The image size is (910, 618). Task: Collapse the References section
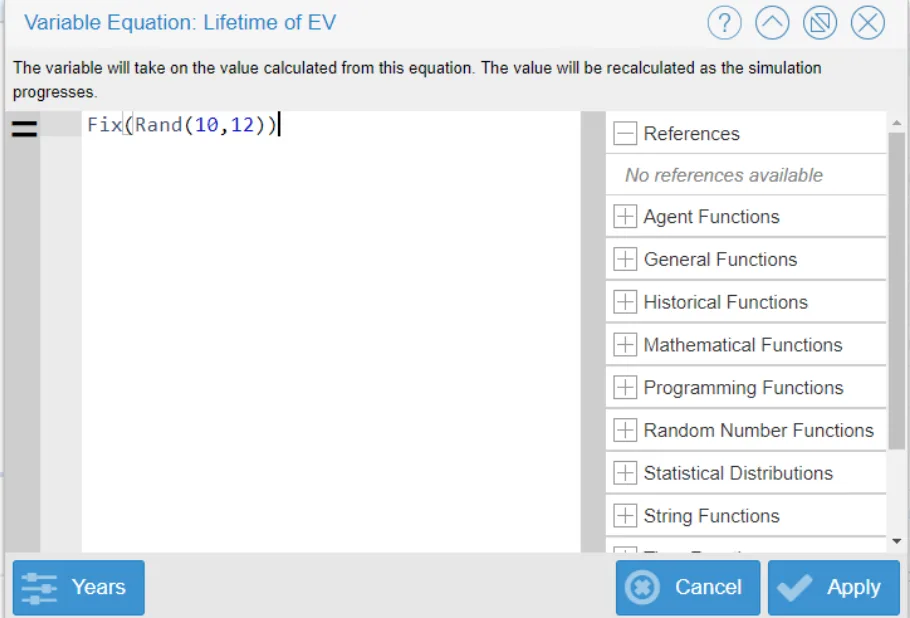pyautogui.click(x=625, y=133)
